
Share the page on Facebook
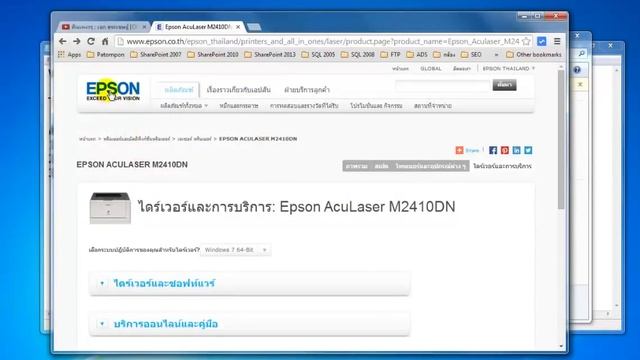click(x=493, y=150)
